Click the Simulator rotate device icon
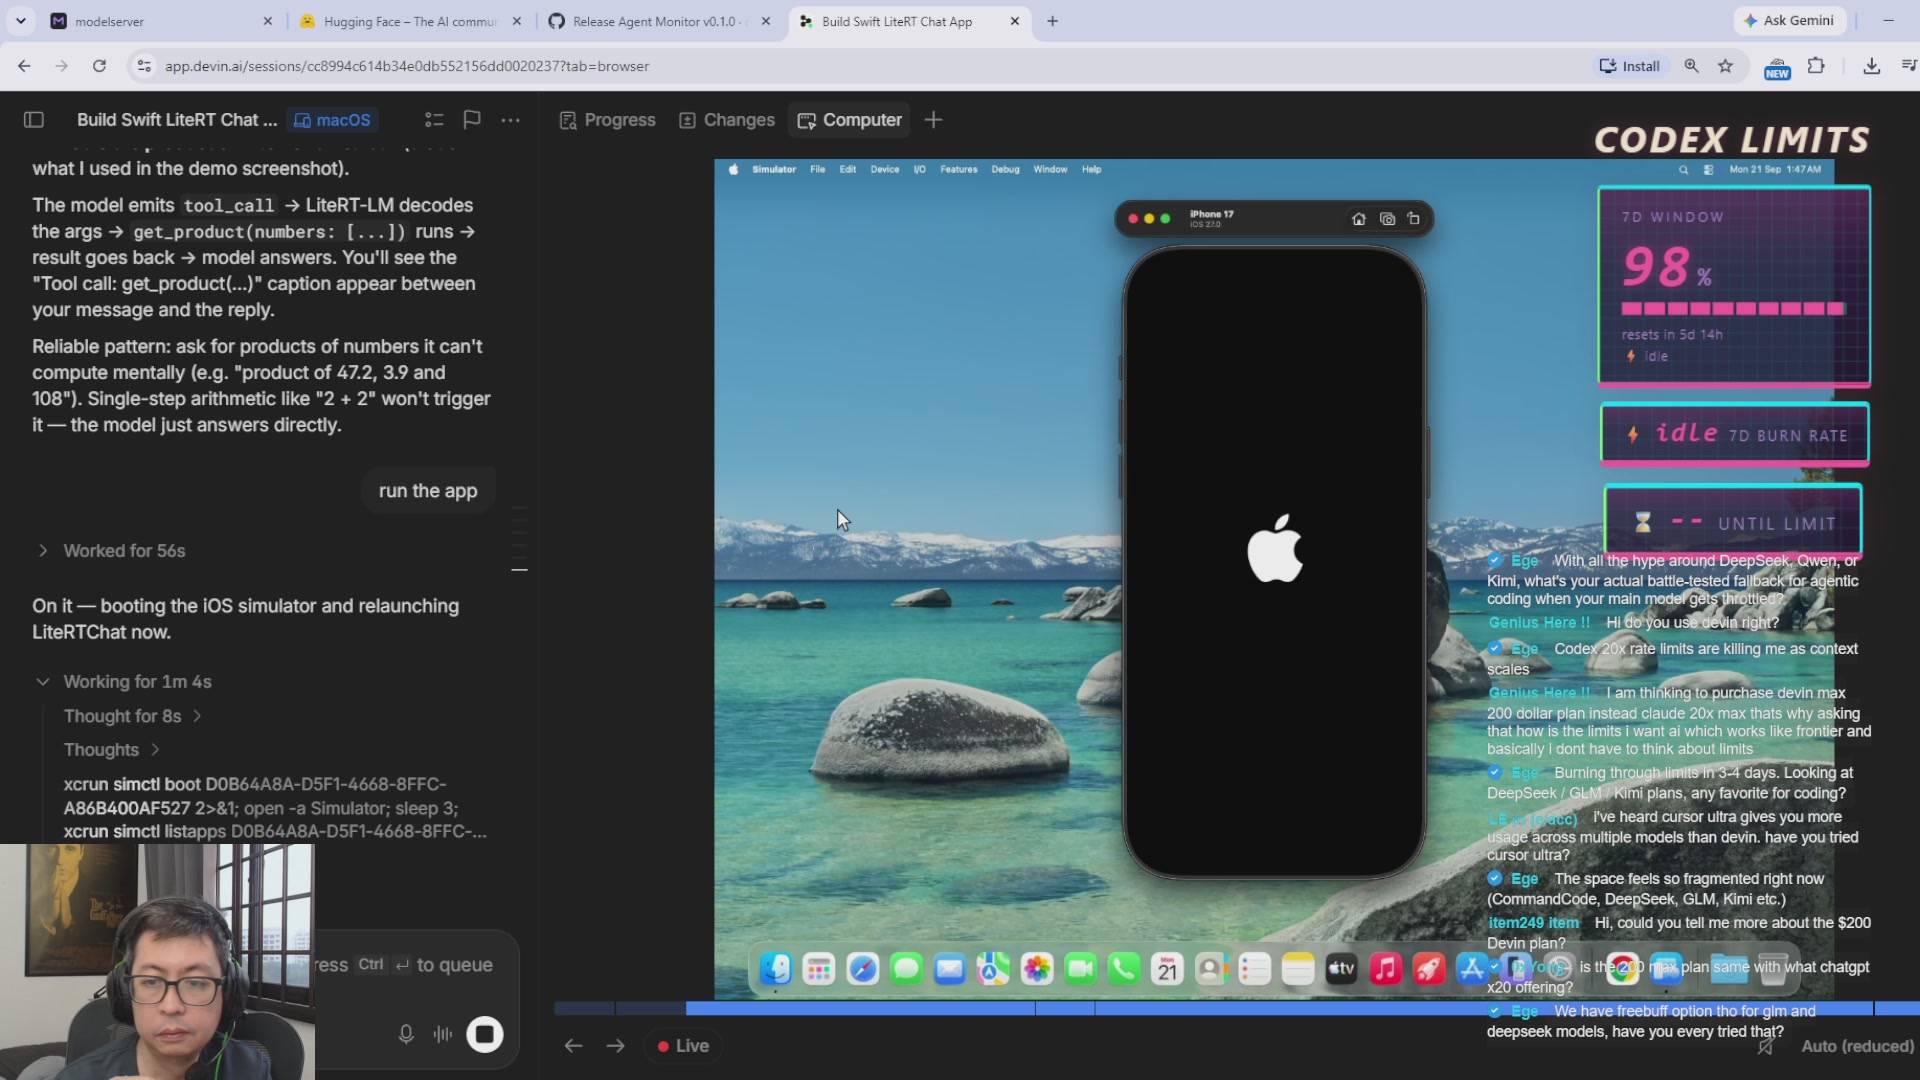 pyautogui.click(x=1413, y=219)
